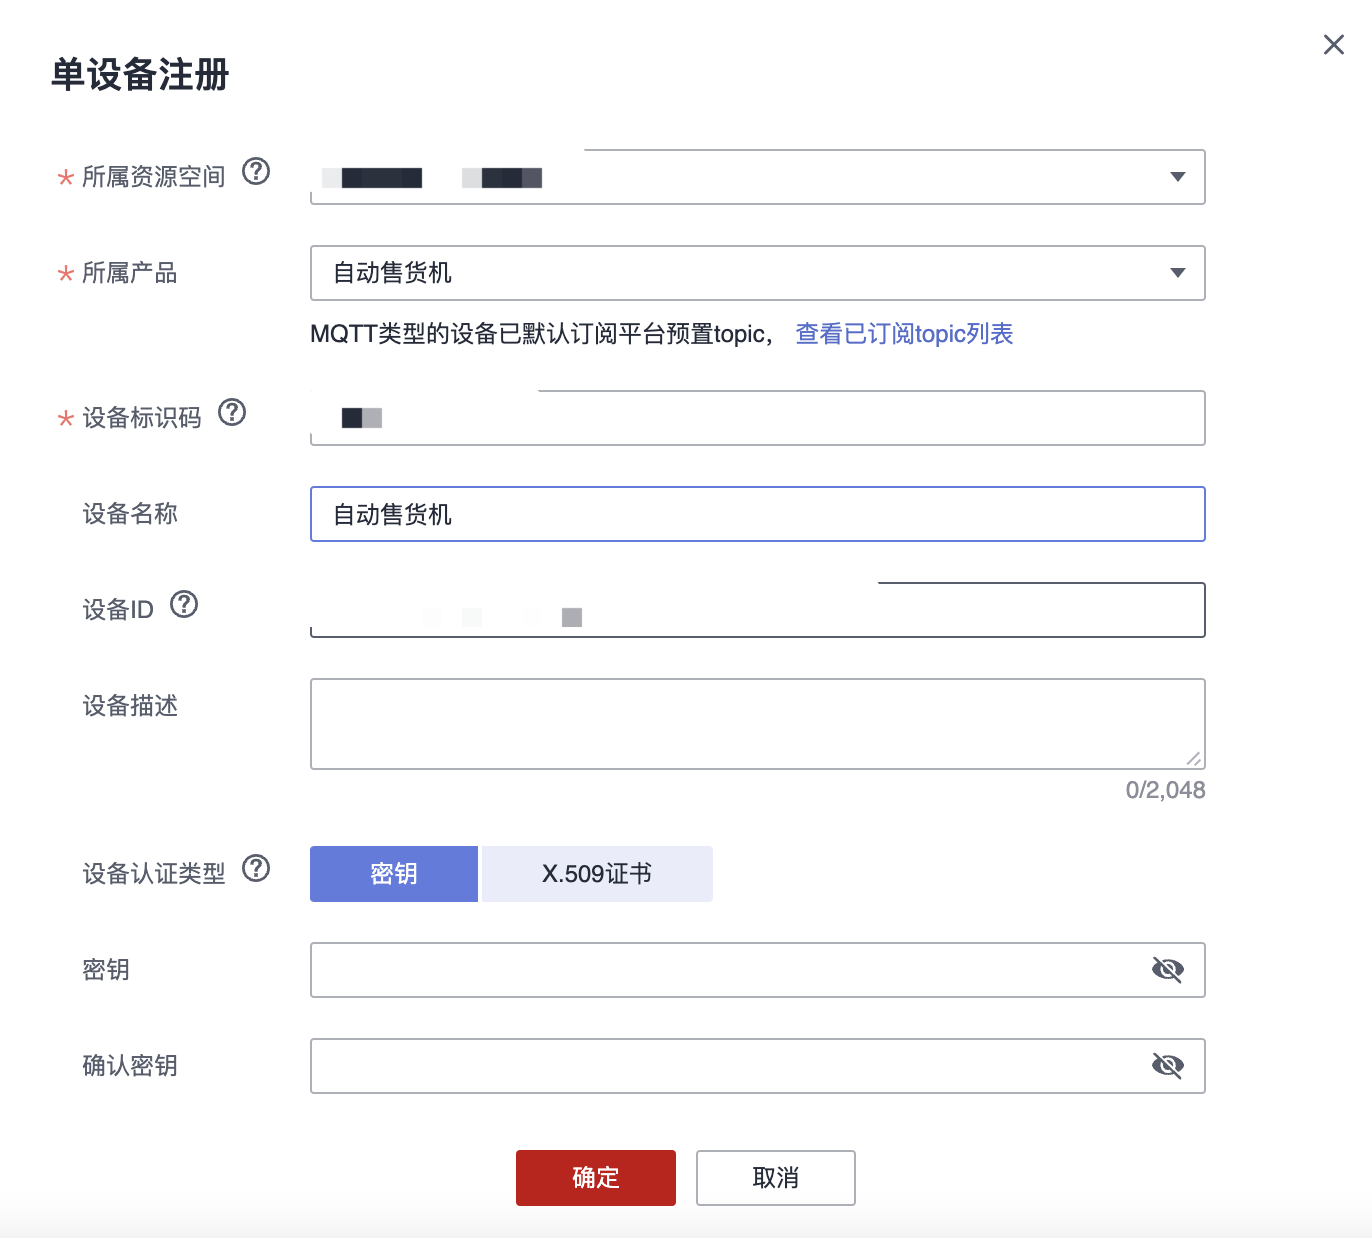
Task: Expand the 所属产品 dropdown
Action: tap(1177, 273)
